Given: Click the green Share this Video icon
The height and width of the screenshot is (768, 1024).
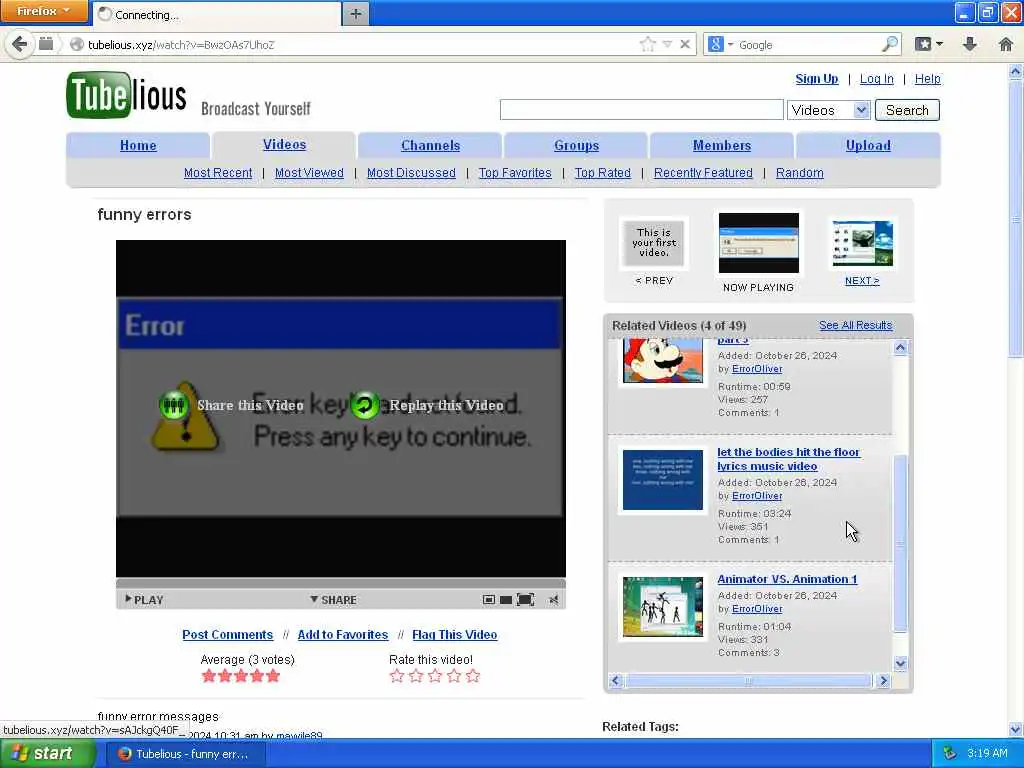Looking at the screenshot, I should [x=174, y=406].
